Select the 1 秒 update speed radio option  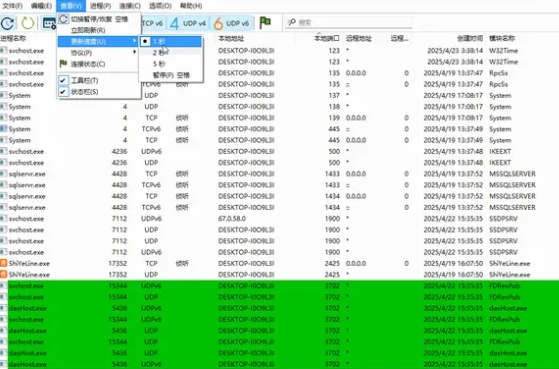(171, 41)
